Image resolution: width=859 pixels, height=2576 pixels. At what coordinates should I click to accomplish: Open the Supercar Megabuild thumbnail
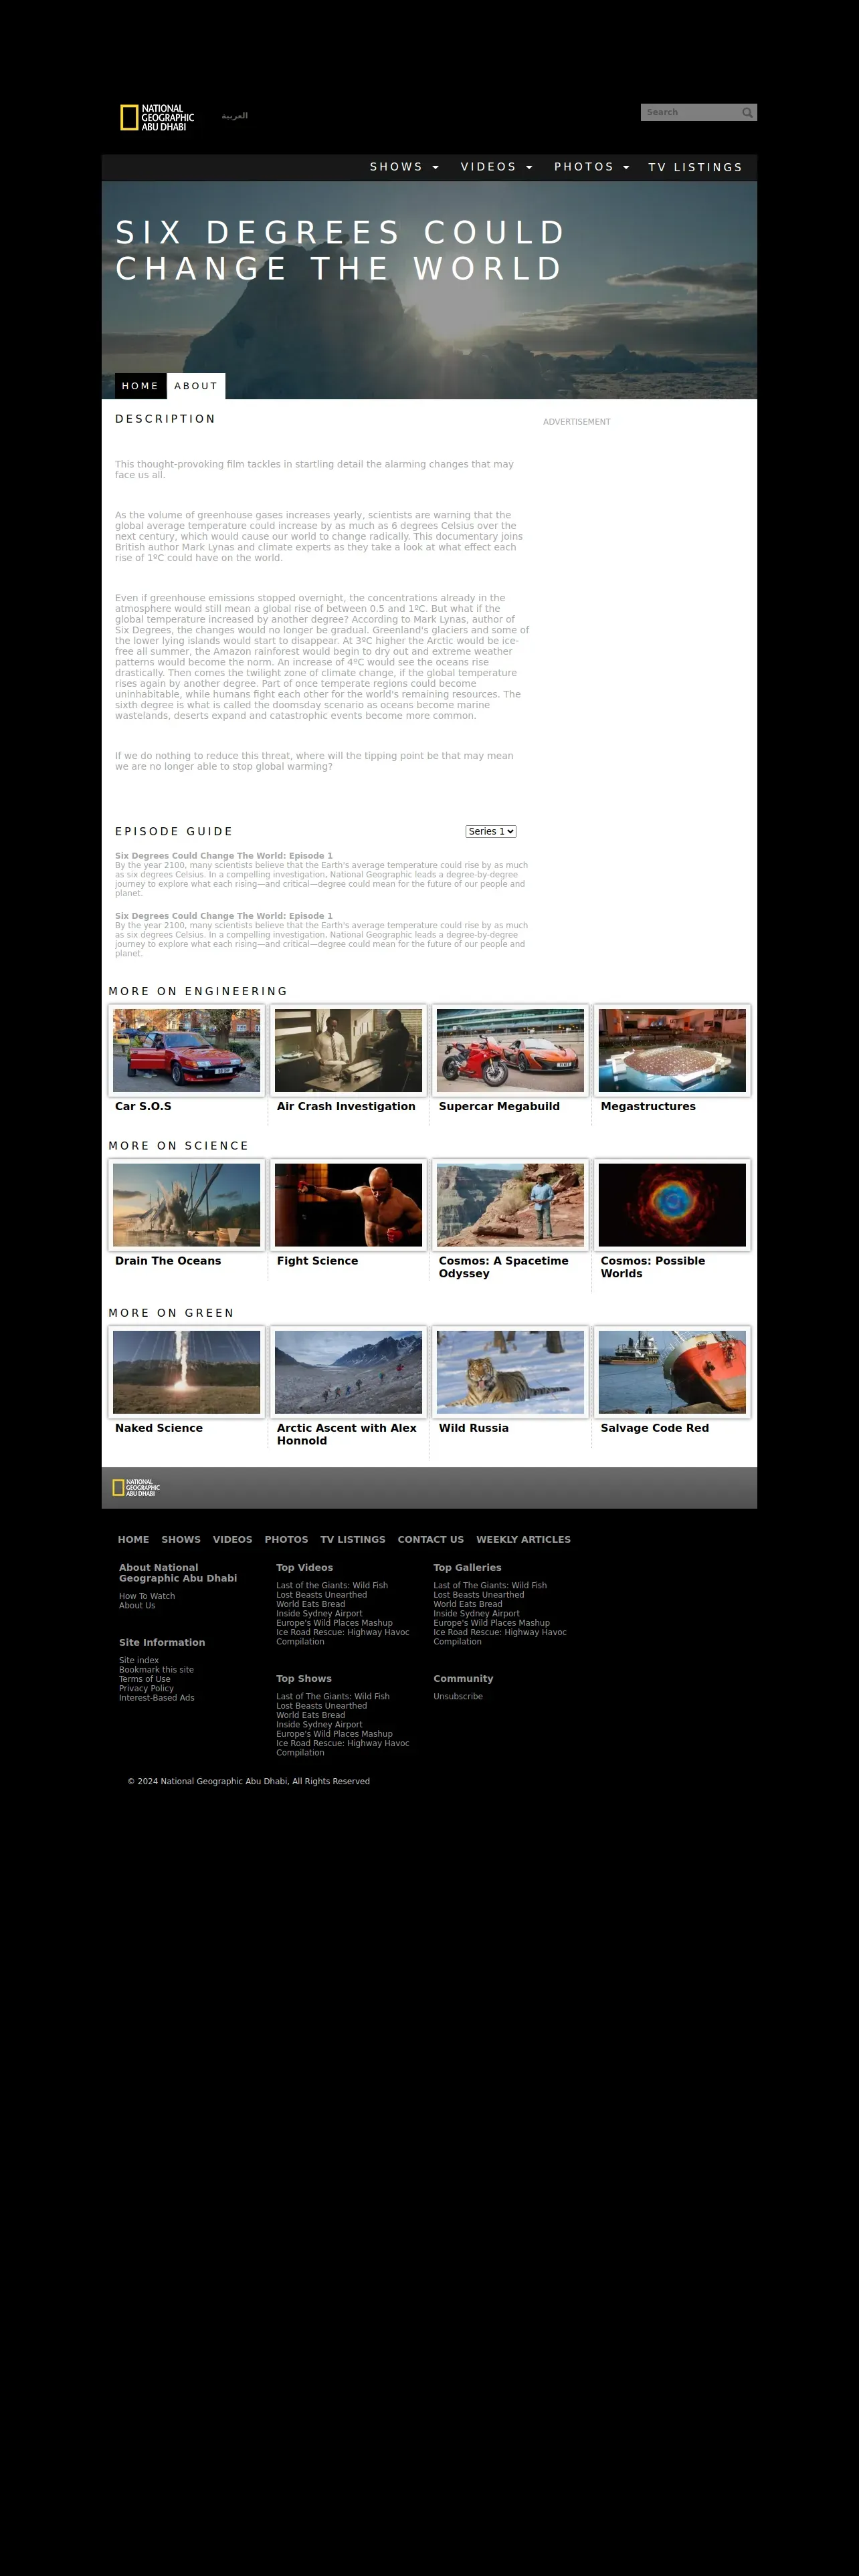click(510, 1050)
